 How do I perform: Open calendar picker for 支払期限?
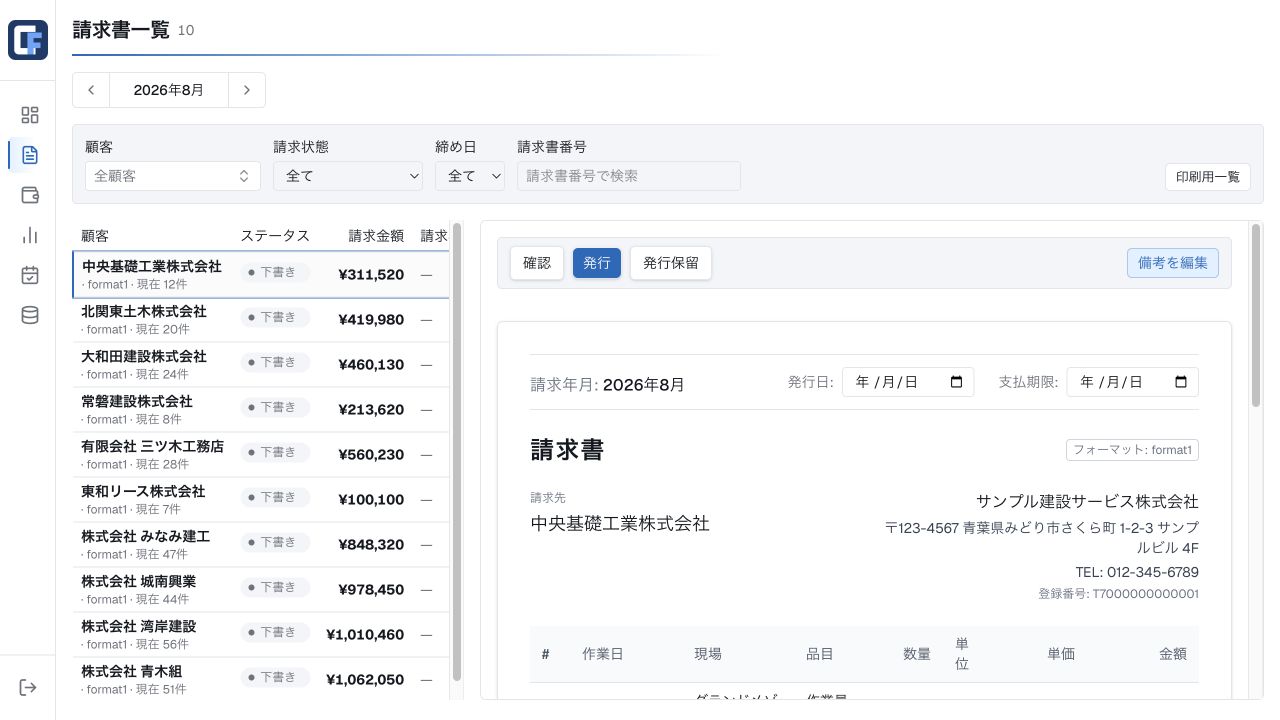[1181, 382]
